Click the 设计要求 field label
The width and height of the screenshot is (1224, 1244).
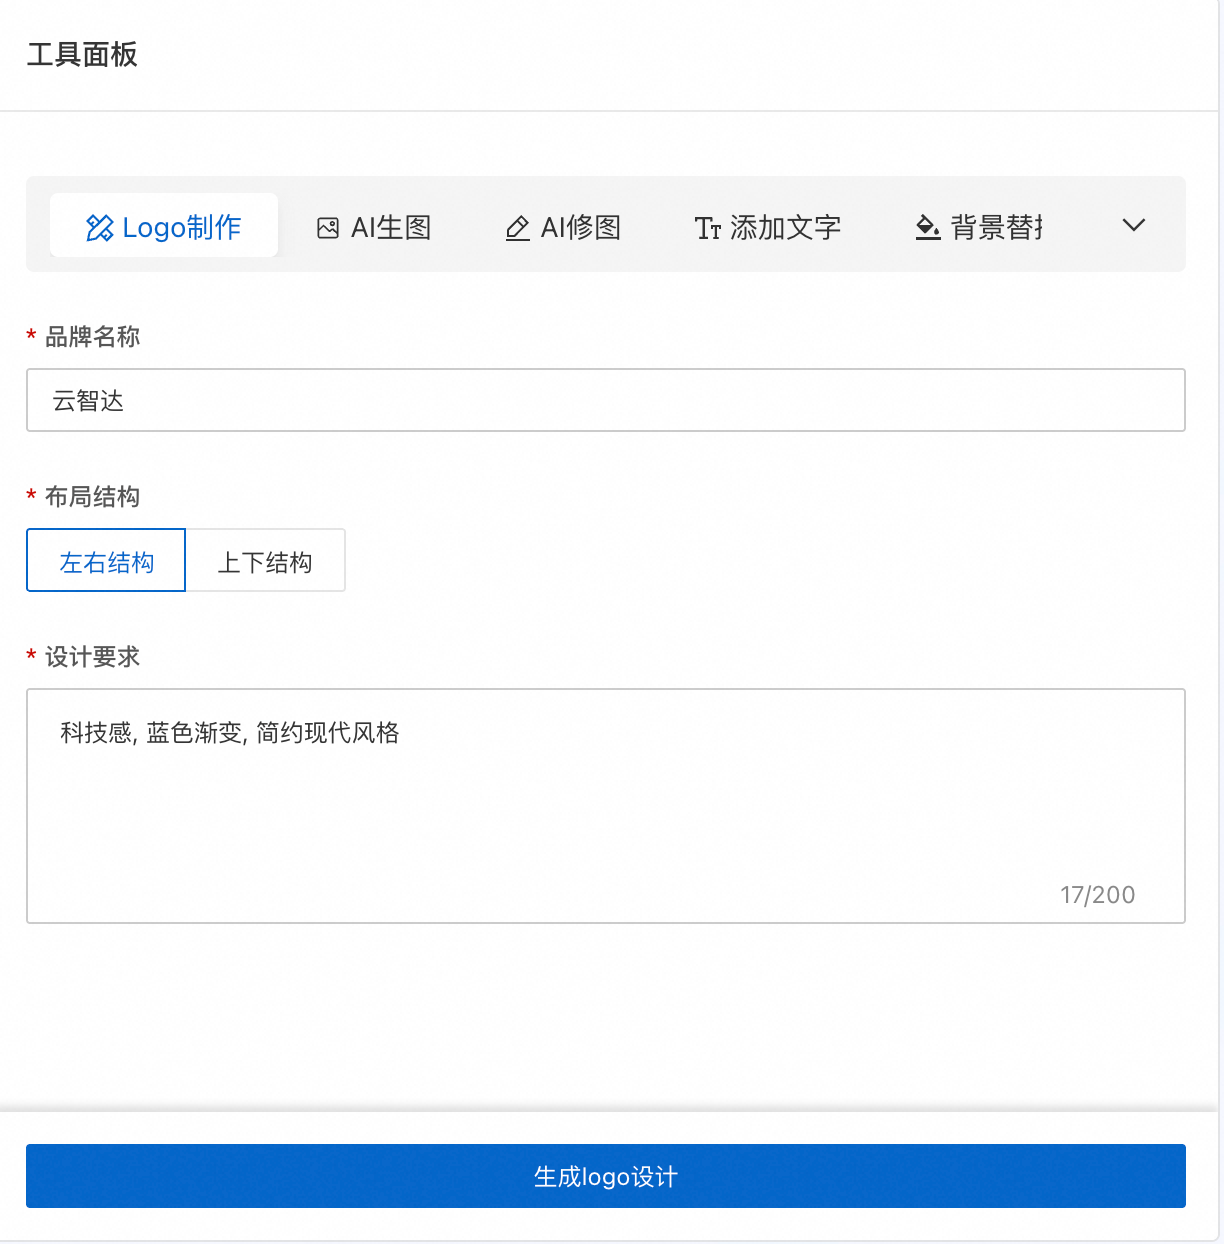pyautogui.click(x=92, y=657)
